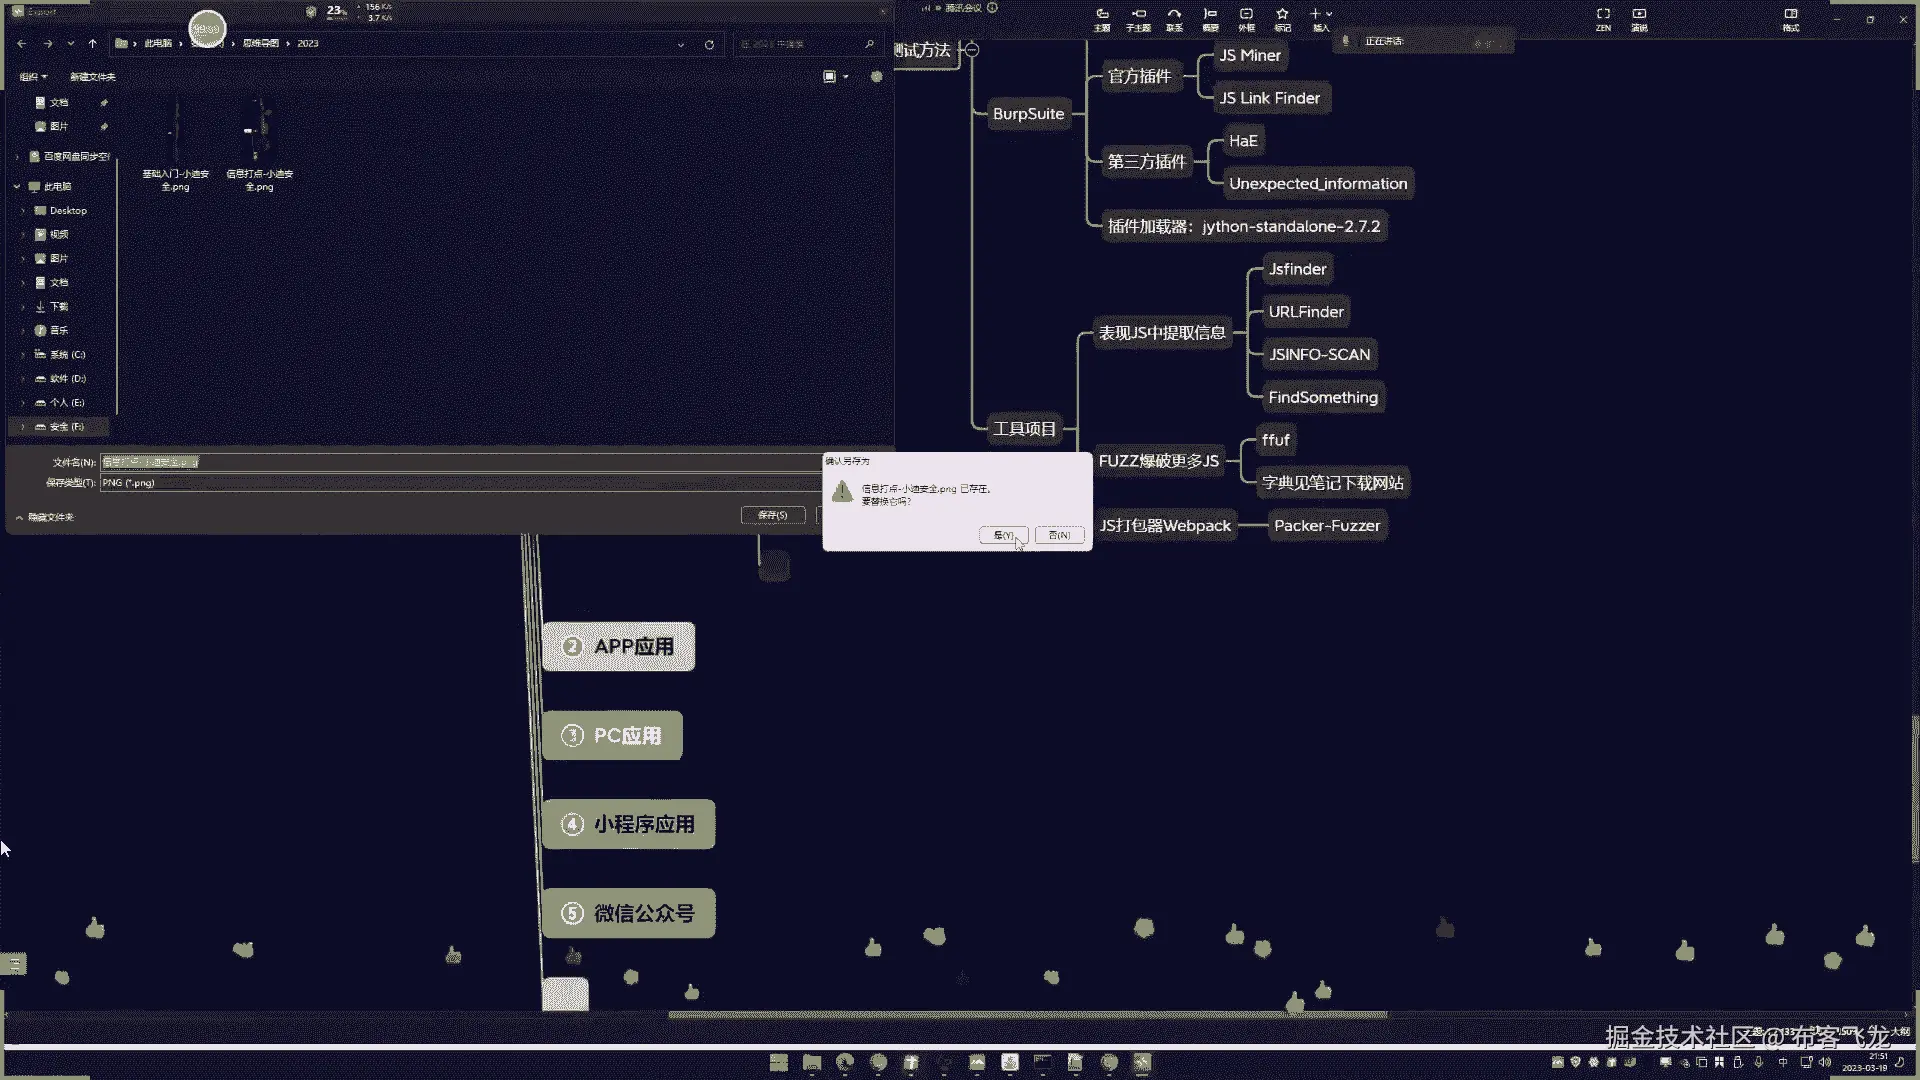Open the 组织 (Organize) menu

(33, 77)
